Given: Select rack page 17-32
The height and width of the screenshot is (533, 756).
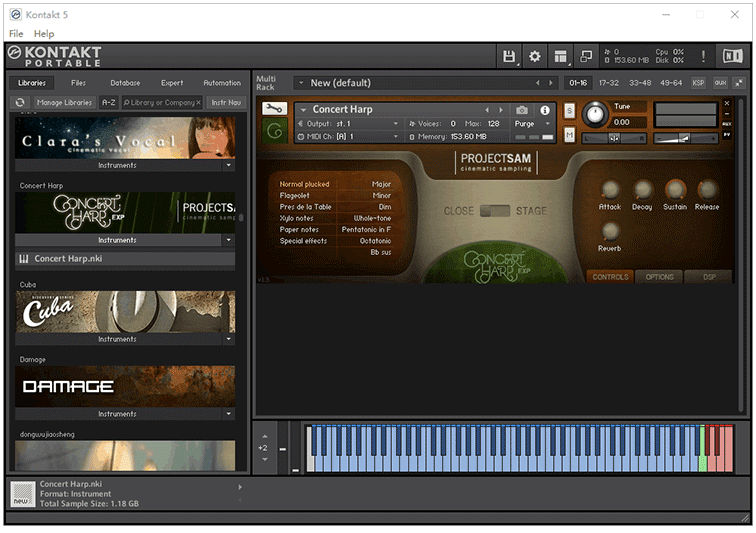Looking at the screenshot, I should point(608,83).
